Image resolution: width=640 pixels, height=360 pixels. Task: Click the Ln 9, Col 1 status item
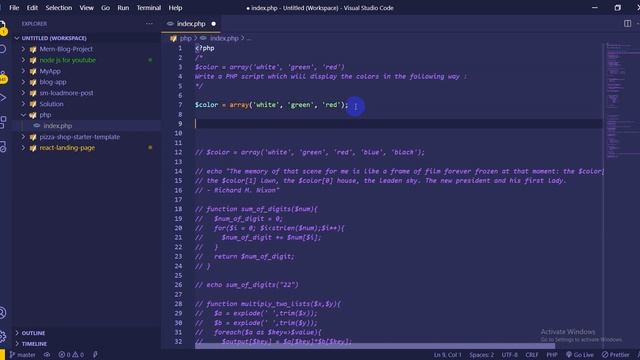click(447, 355)
